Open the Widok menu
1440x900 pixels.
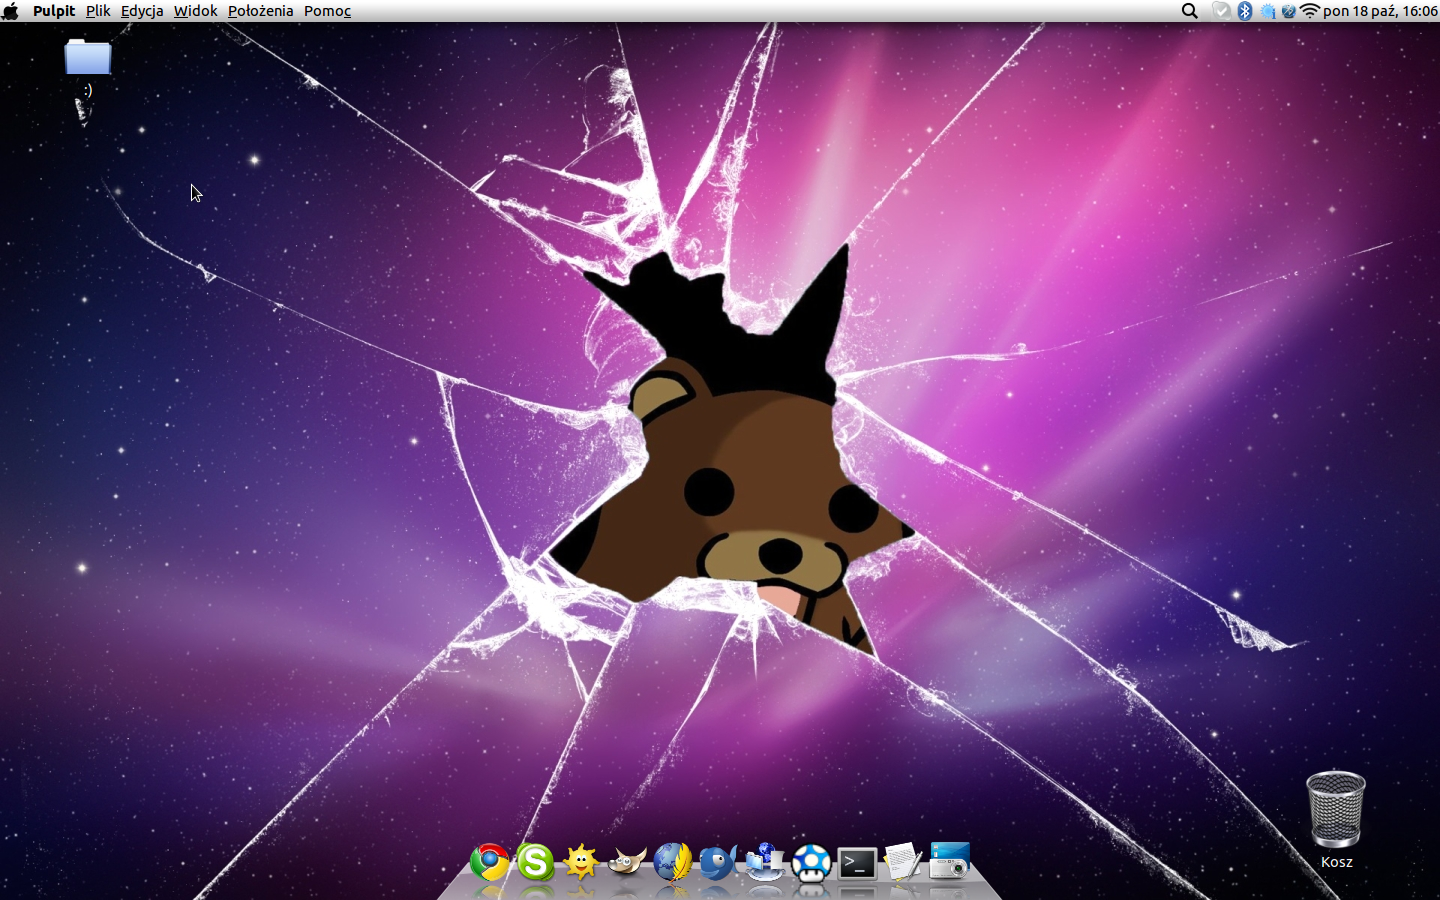tap(196, 11)
